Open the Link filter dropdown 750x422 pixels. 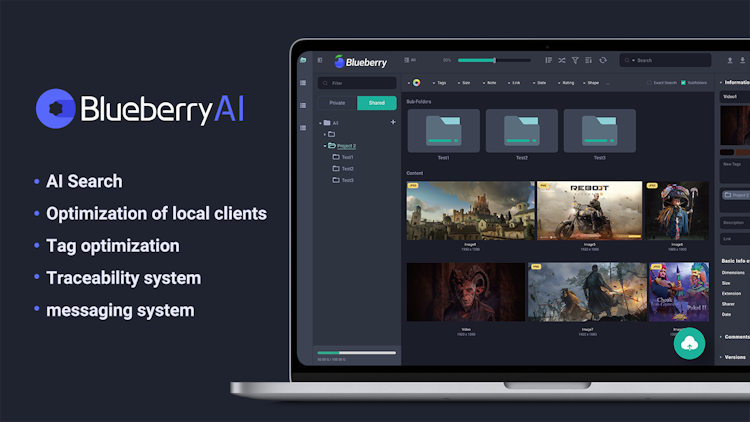514,83
